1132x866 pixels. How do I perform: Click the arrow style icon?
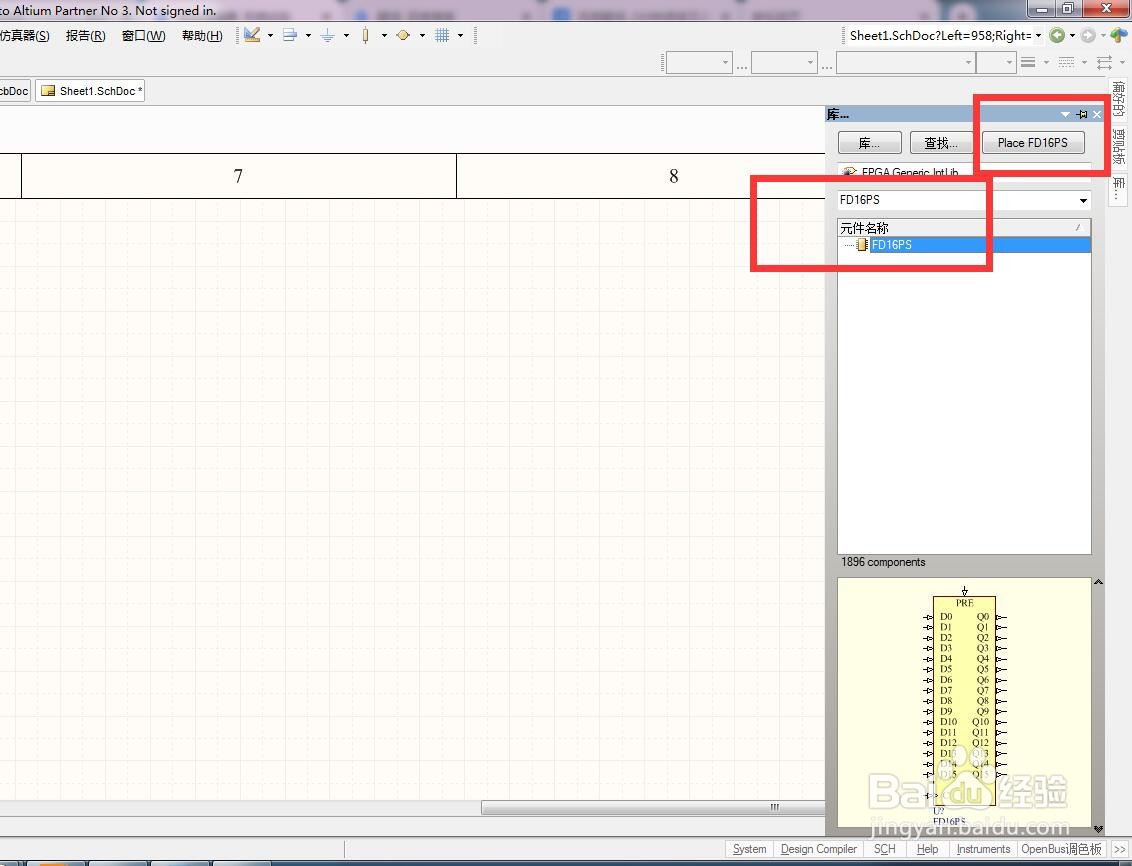point(1104,63)
